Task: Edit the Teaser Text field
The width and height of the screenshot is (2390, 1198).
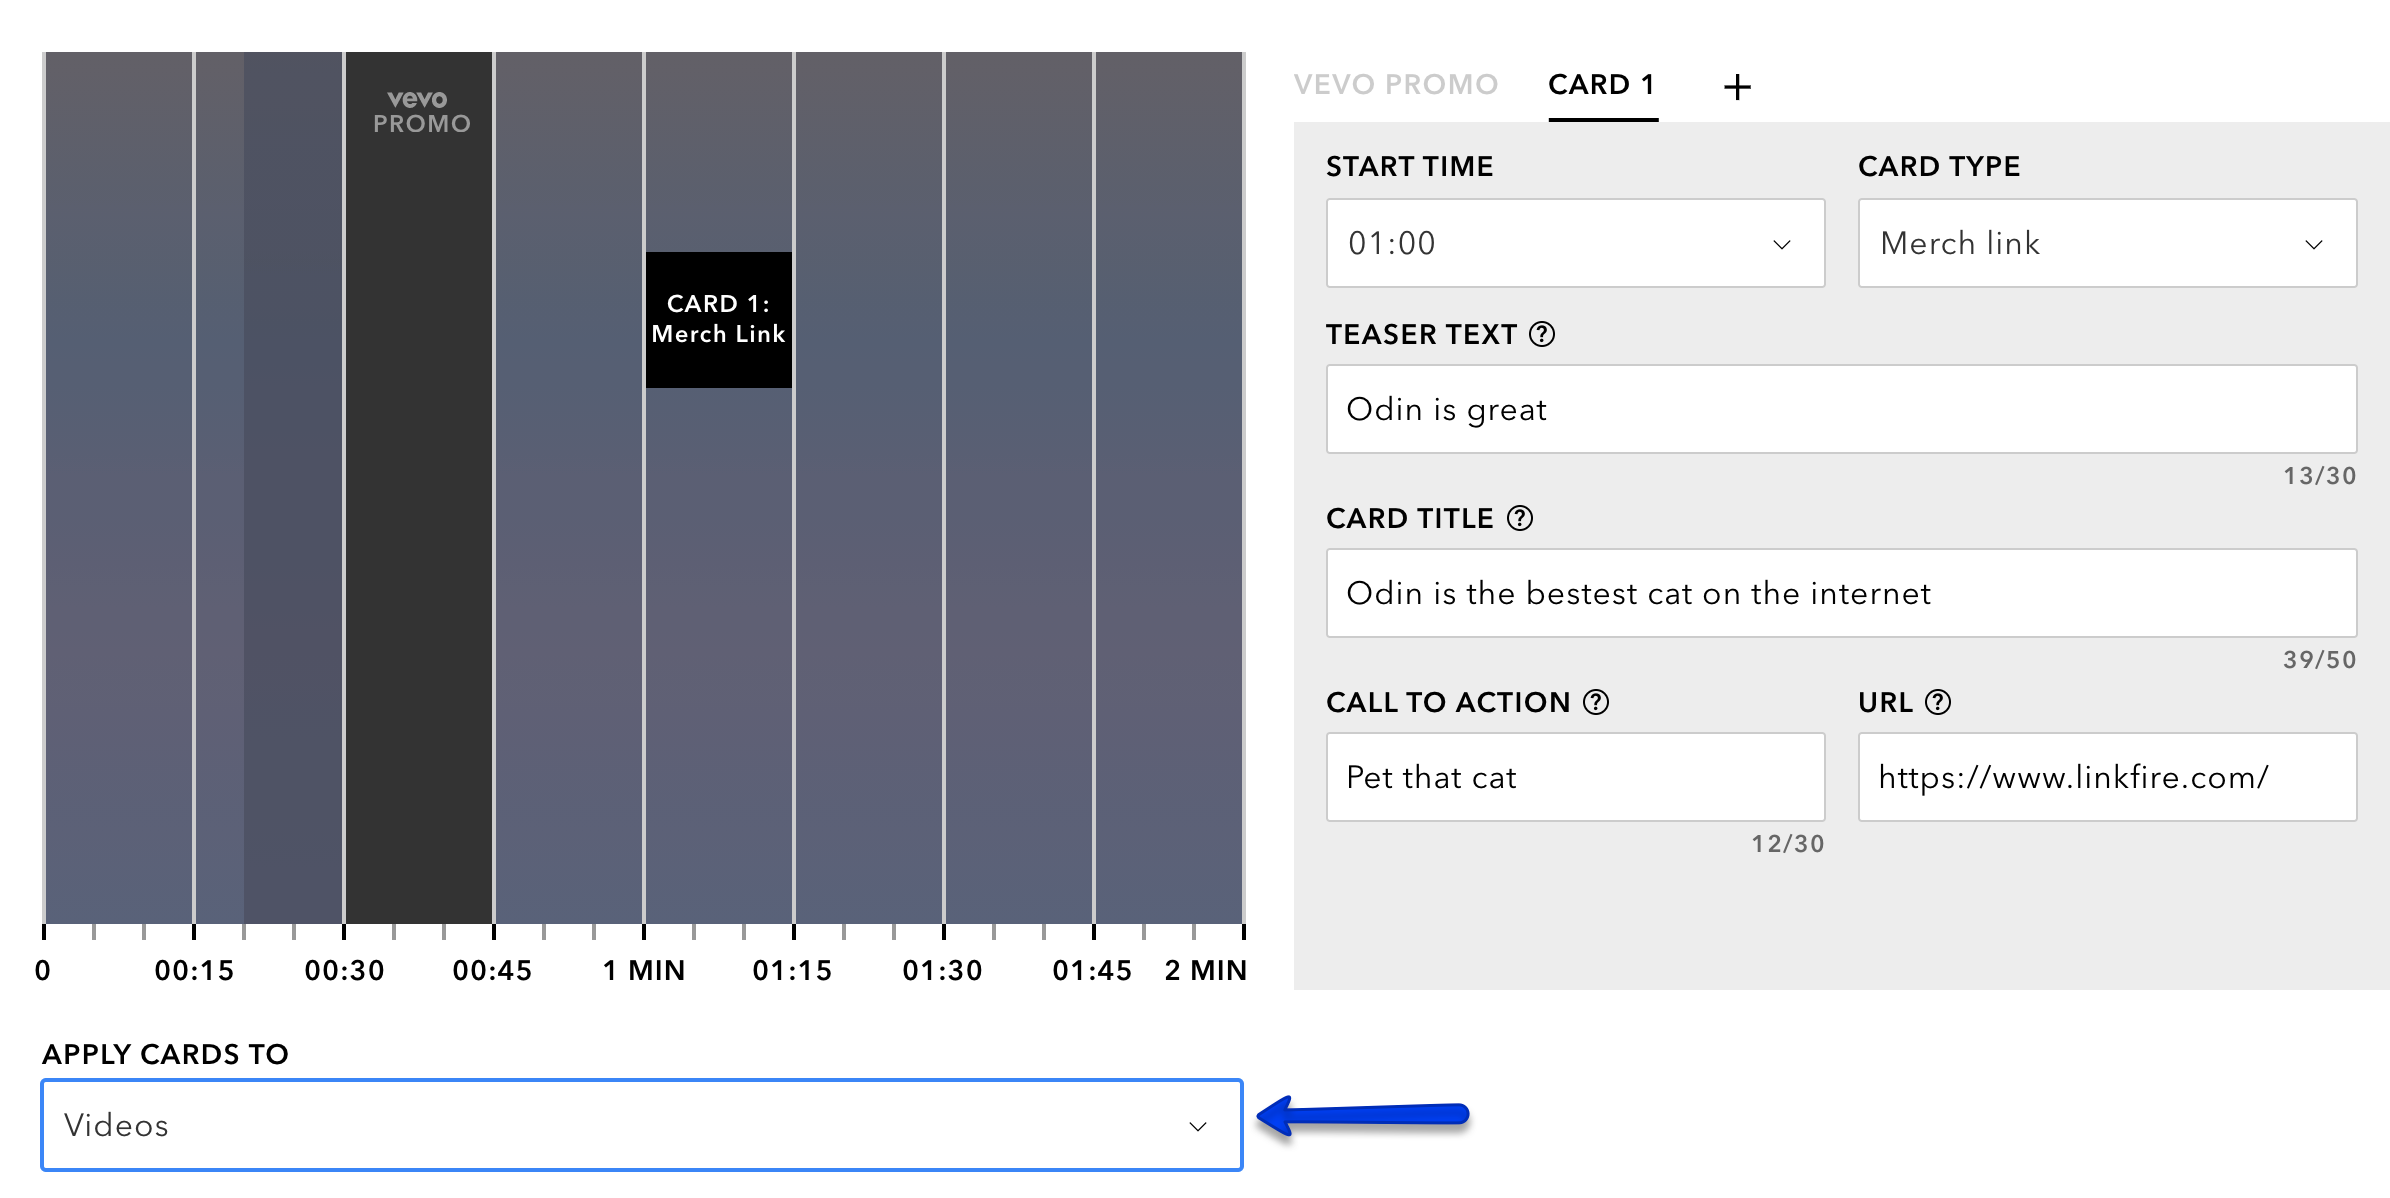Action: pyautogui.click(x=1841, y=409)
